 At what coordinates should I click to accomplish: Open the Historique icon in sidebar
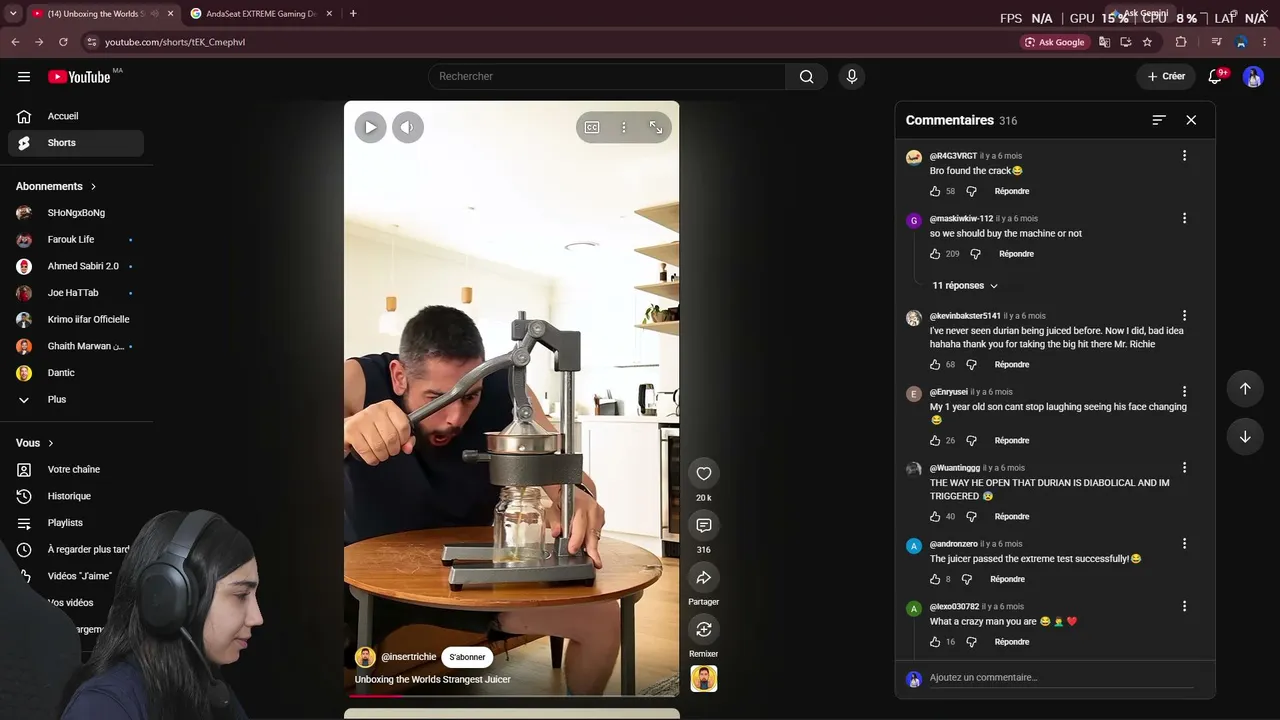24,496
